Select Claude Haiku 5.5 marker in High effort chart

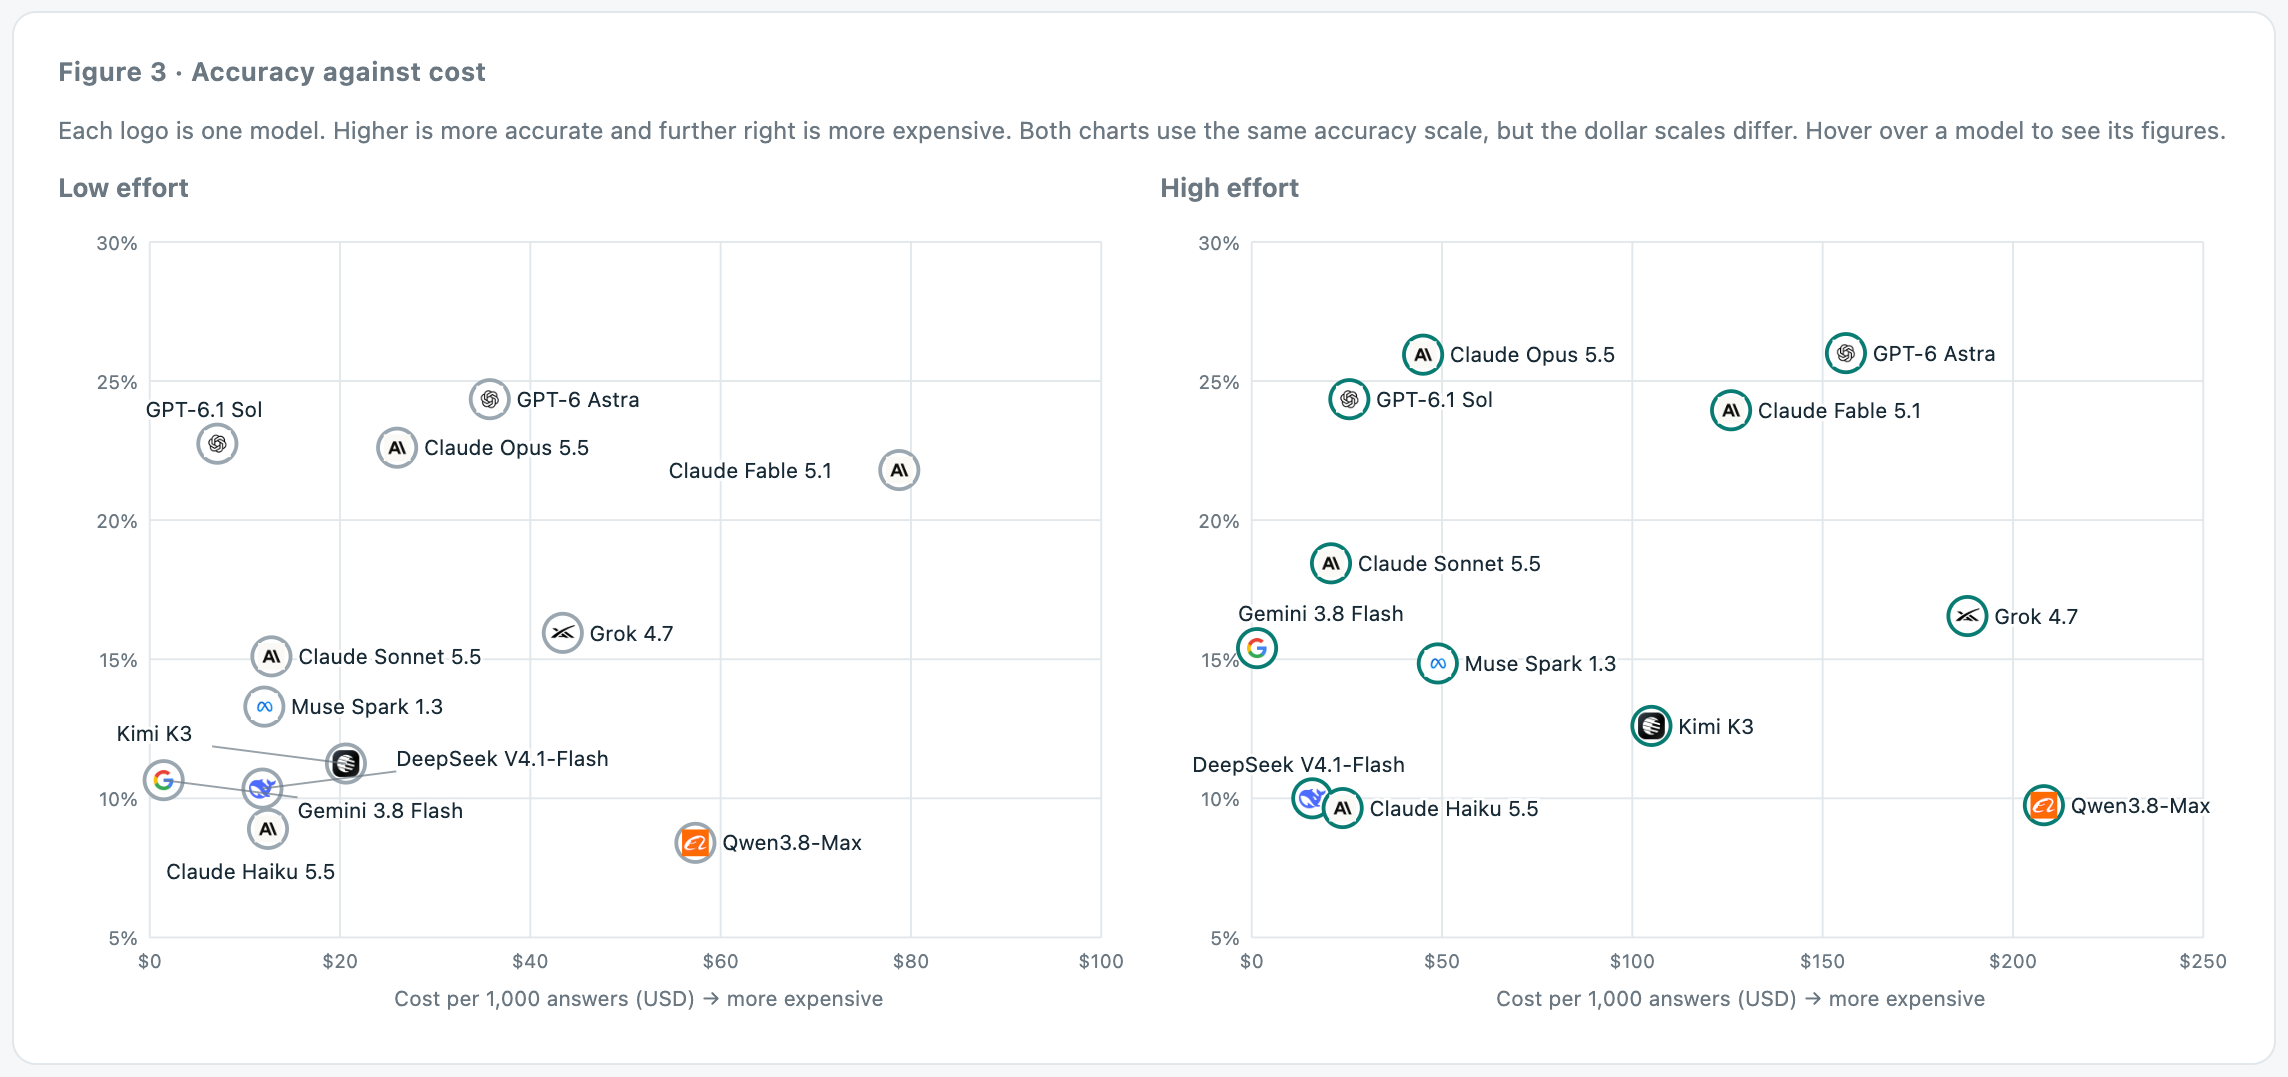(x=1343, y=808)
